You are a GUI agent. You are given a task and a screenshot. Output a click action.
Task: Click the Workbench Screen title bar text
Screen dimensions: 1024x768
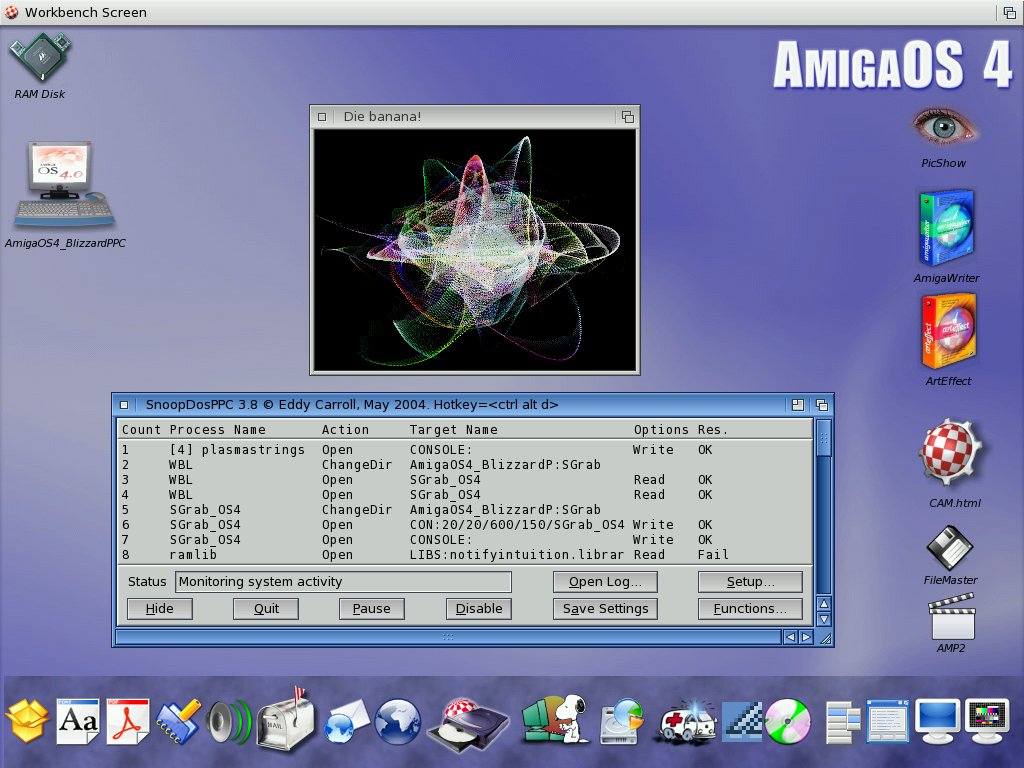tap(86, 12)
